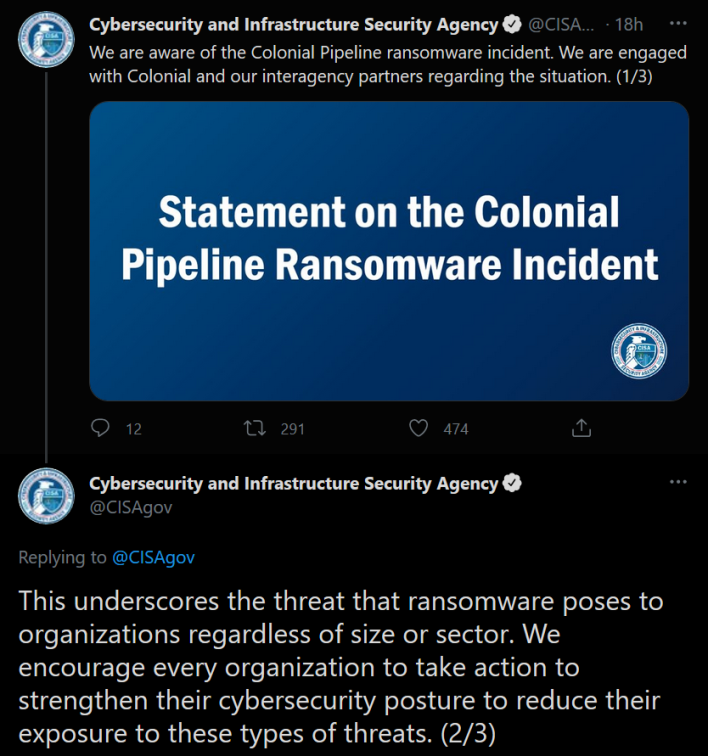Open the Colonial Pipeline statement image

389,251
